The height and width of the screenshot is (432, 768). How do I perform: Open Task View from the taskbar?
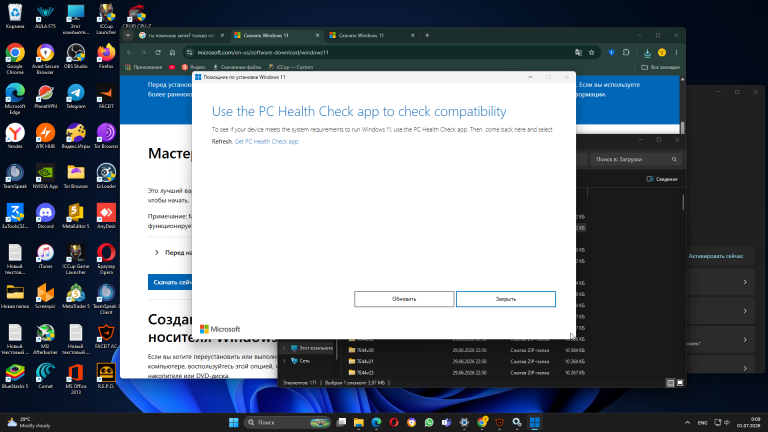tap(341, 422)
